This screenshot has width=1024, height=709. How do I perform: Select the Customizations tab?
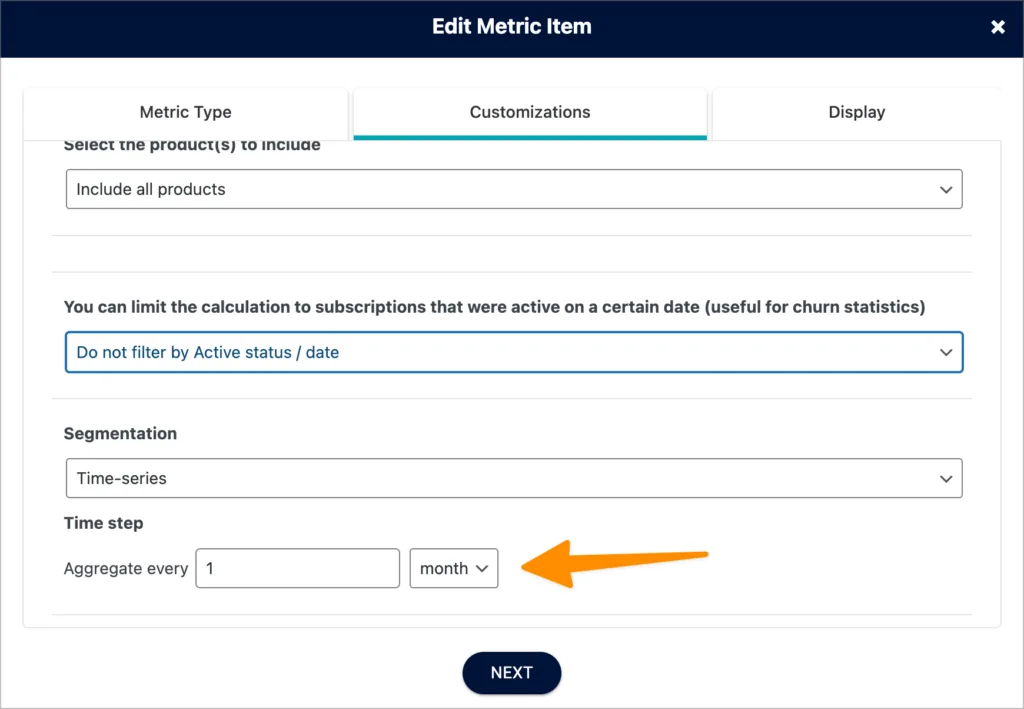click(x=529, y=113)
